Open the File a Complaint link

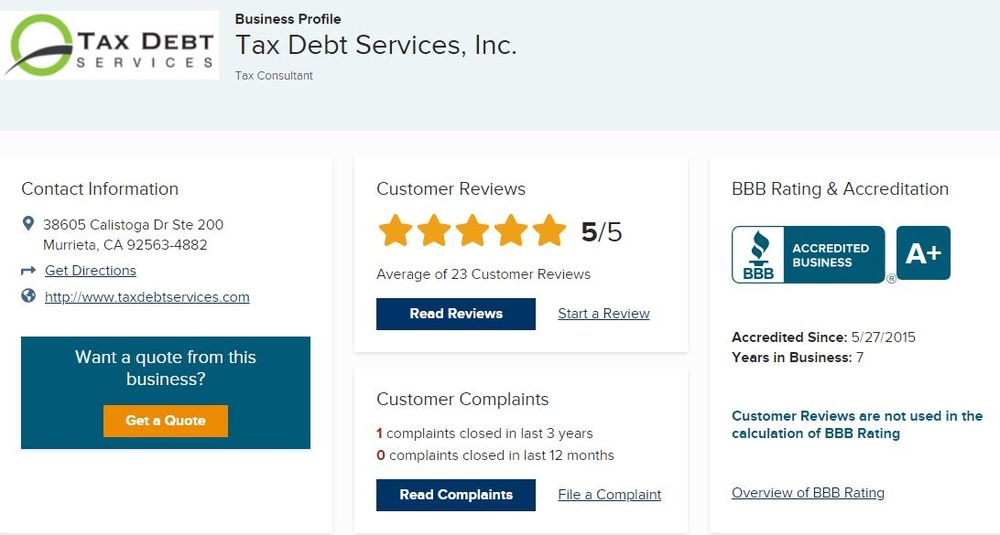click(x=609, y=494)
